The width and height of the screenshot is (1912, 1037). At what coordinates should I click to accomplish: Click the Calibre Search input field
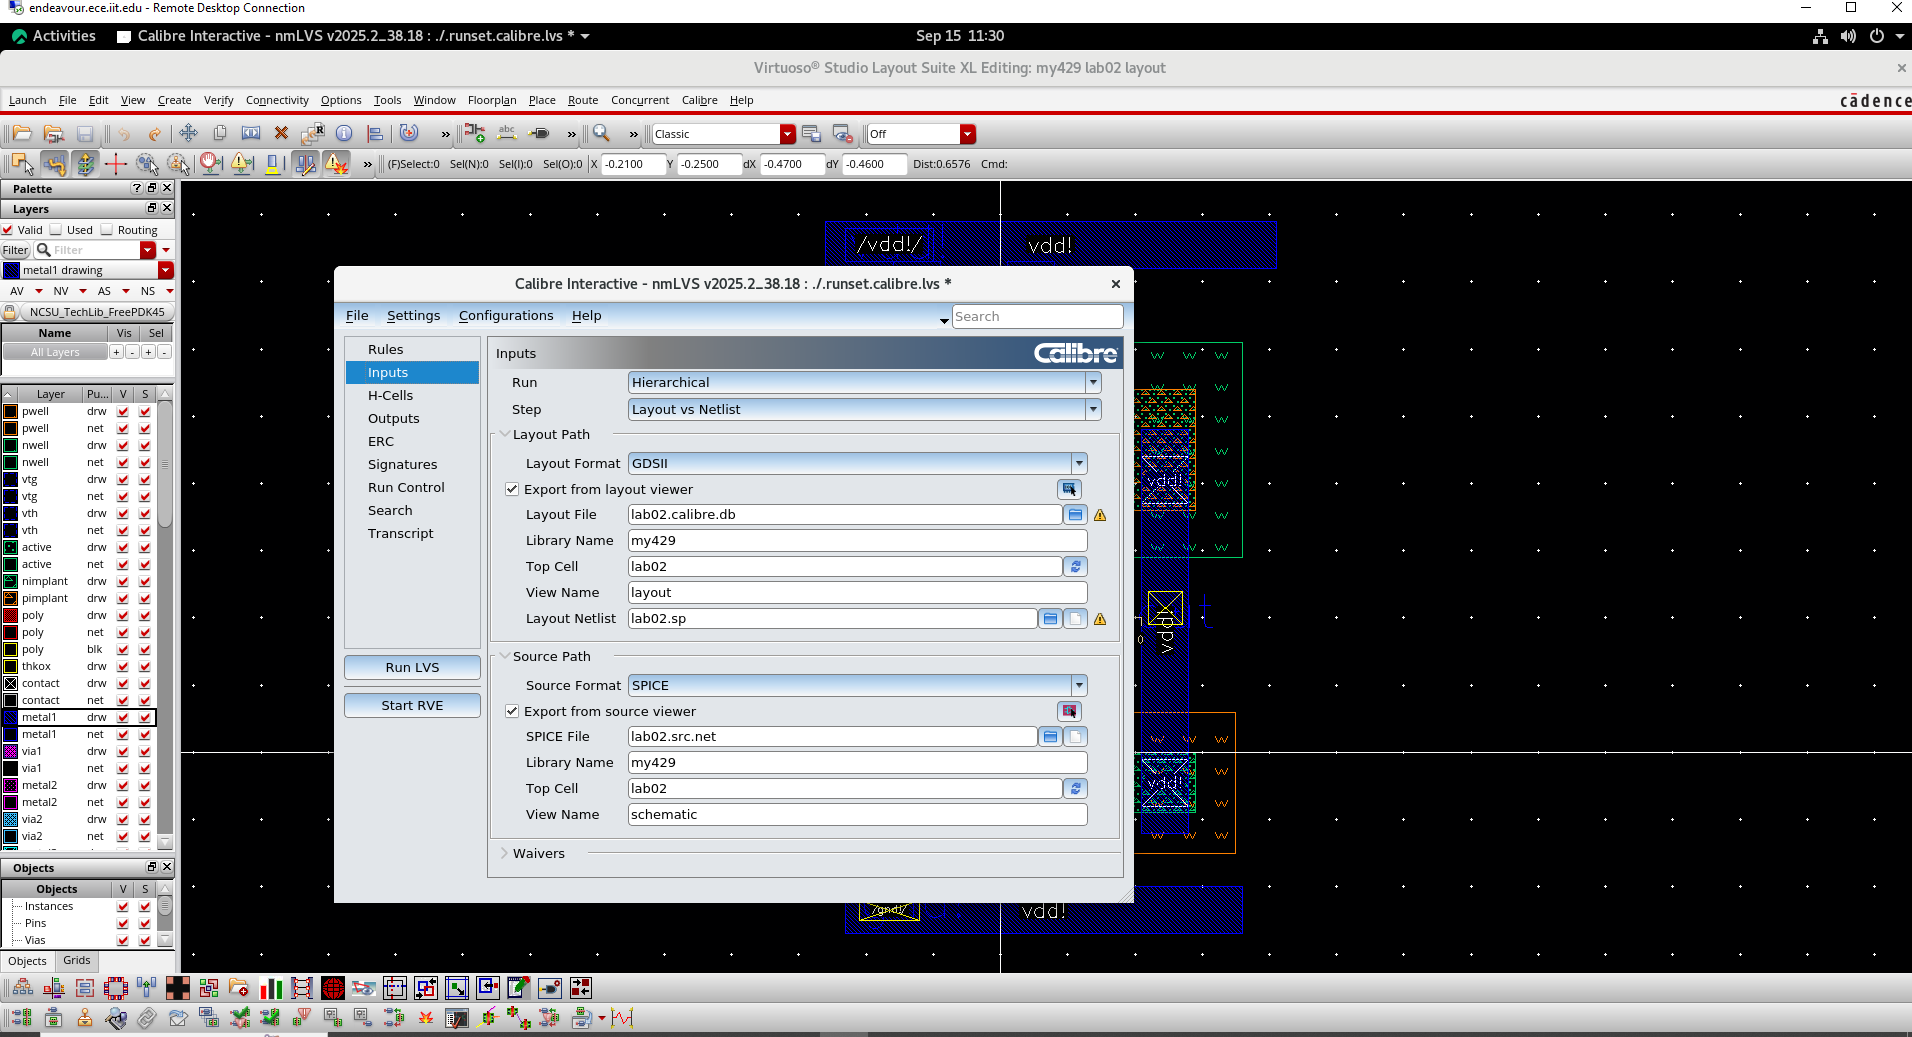pyautogui.click(x=1037, y=316)
